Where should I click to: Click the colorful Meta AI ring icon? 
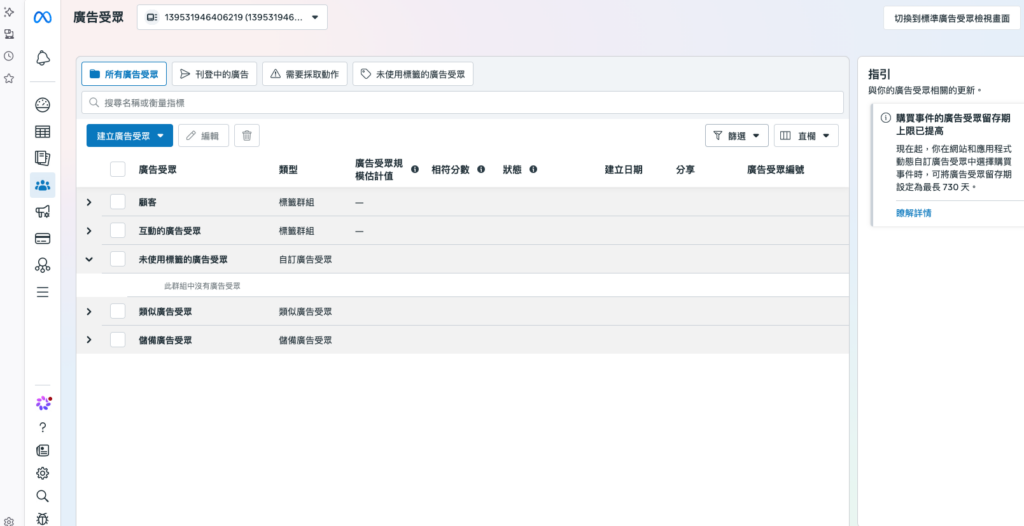point(43,403)
